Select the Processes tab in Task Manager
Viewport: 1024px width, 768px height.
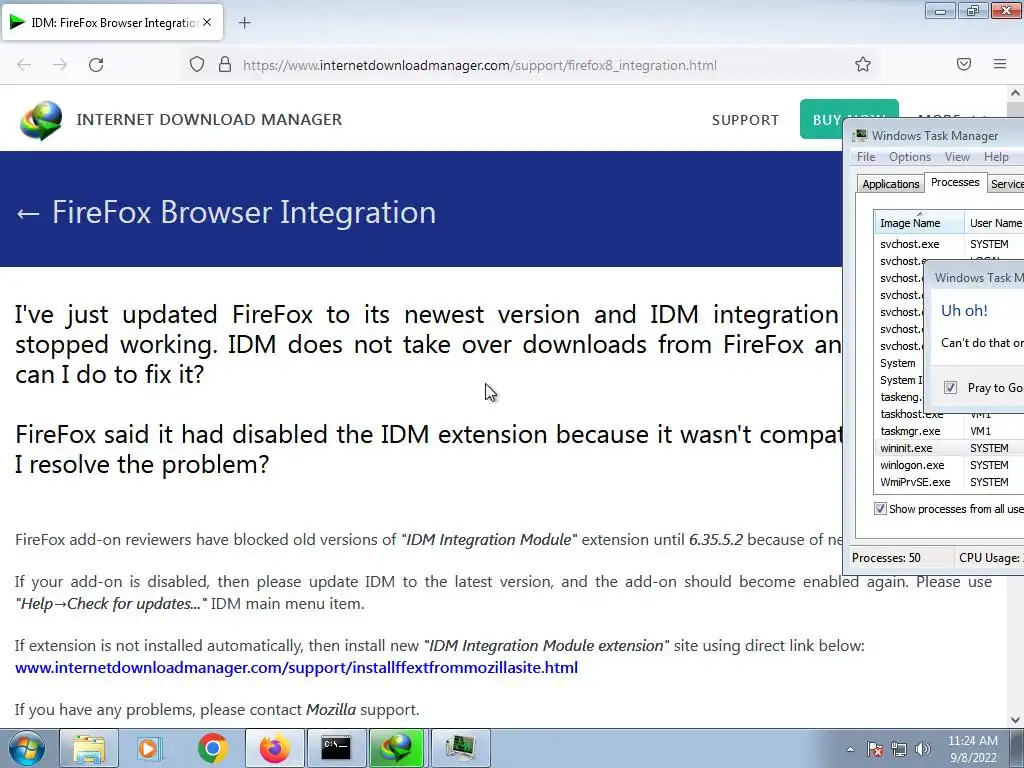pos(955,182)
